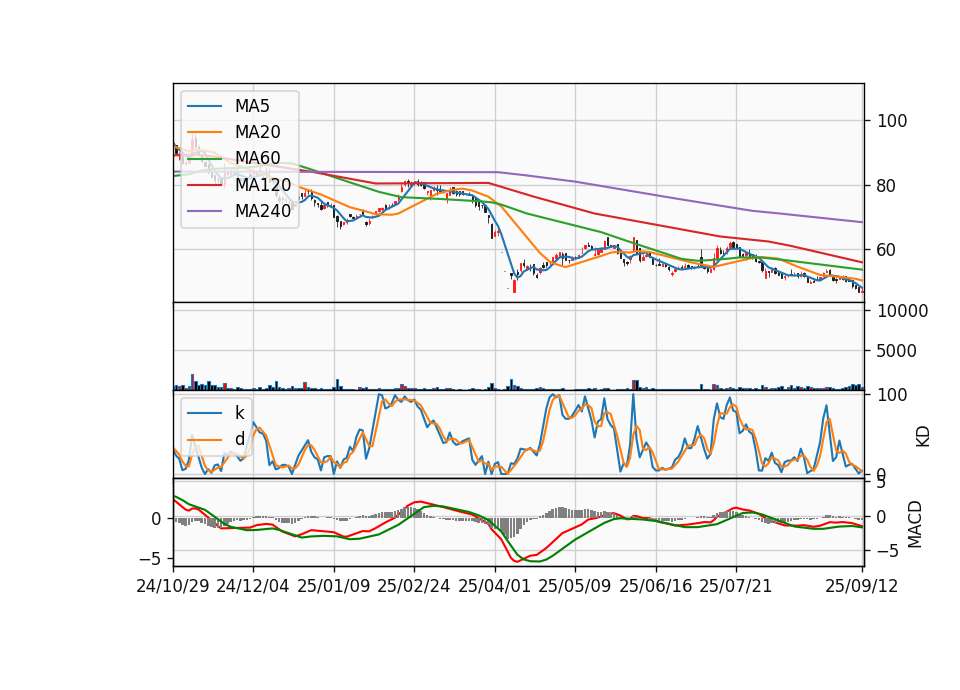960x690 pixels.
Task: Click the 100 price axis tick label
Action: coord(892,121)
